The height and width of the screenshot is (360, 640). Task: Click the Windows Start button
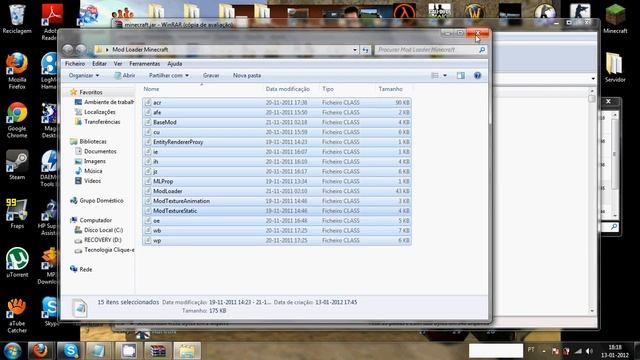[x=13, y=351]
